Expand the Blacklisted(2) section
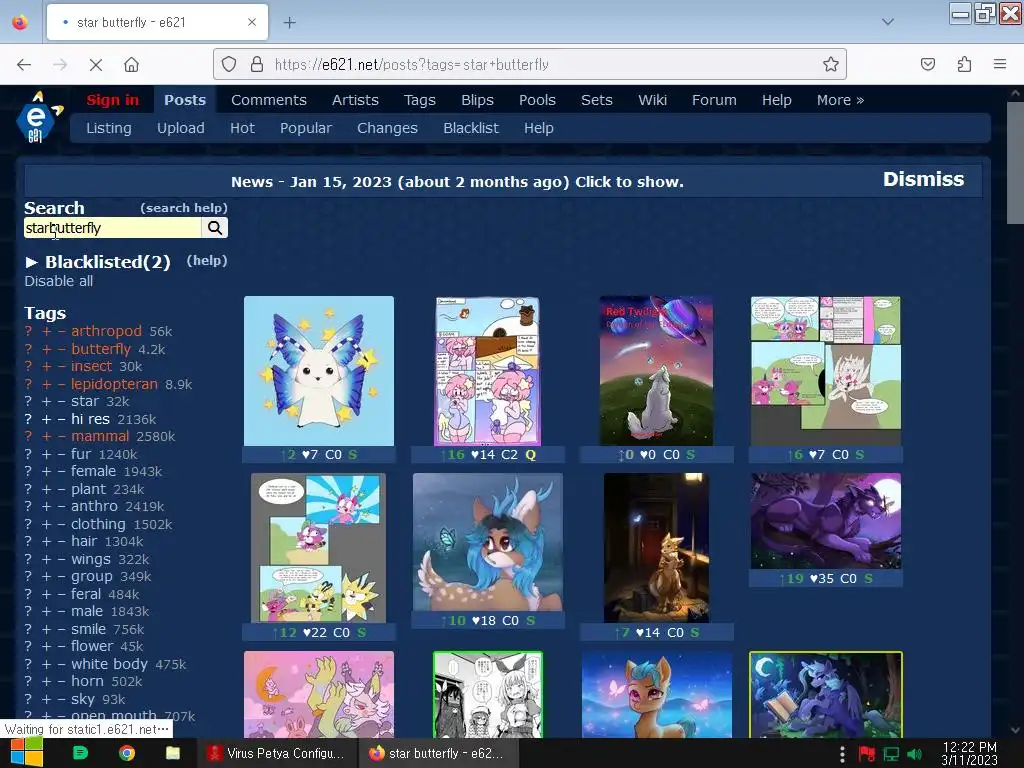The image size is (1024, 768). pos(98,262)
